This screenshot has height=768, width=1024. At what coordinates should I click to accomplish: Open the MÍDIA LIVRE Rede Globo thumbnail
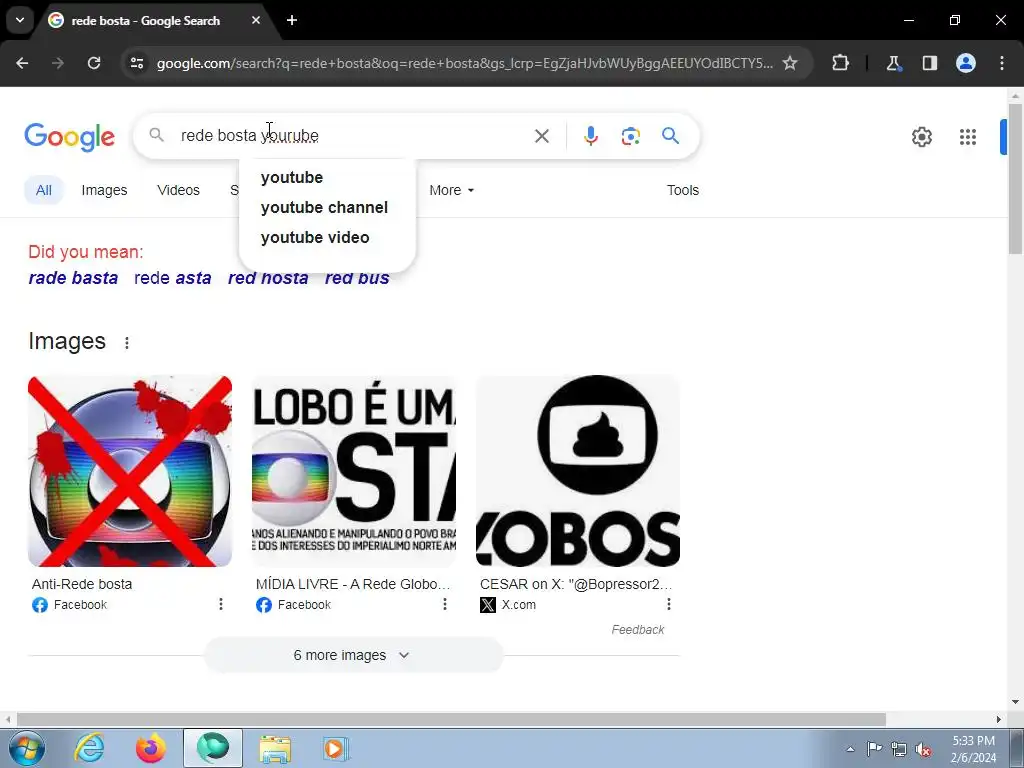354,471
